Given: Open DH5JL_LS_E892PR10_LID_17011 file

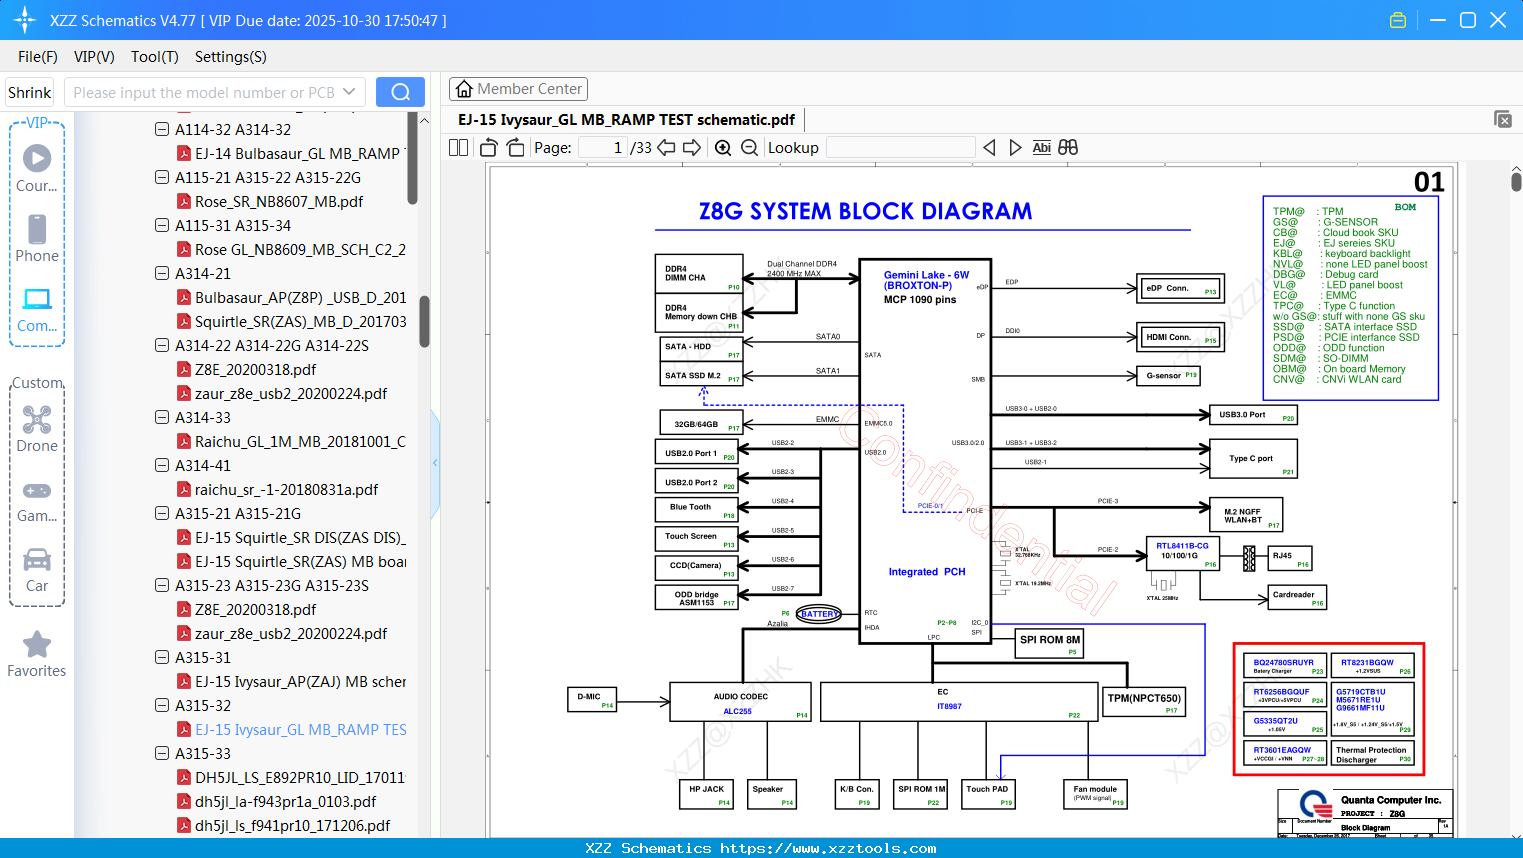Looking at the screenshot, I should (300, 777).
